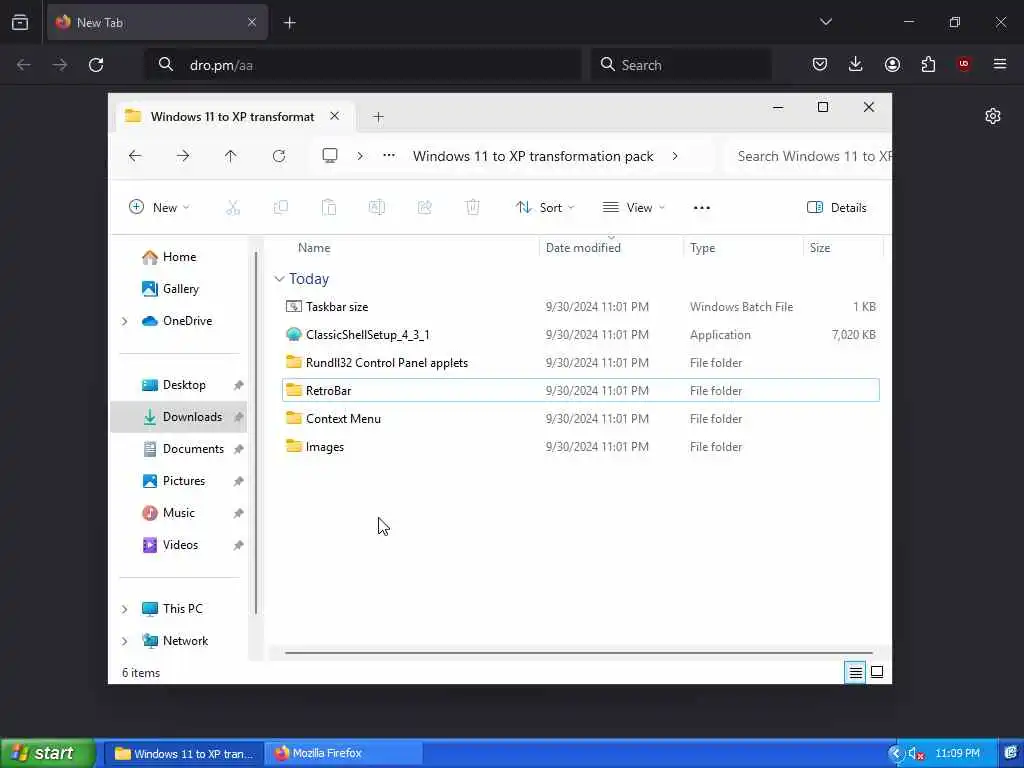This screenshot has width=1024, height=768.
Task: Close the Firefox New Tab tab
Action: click(x=251, y=22)
